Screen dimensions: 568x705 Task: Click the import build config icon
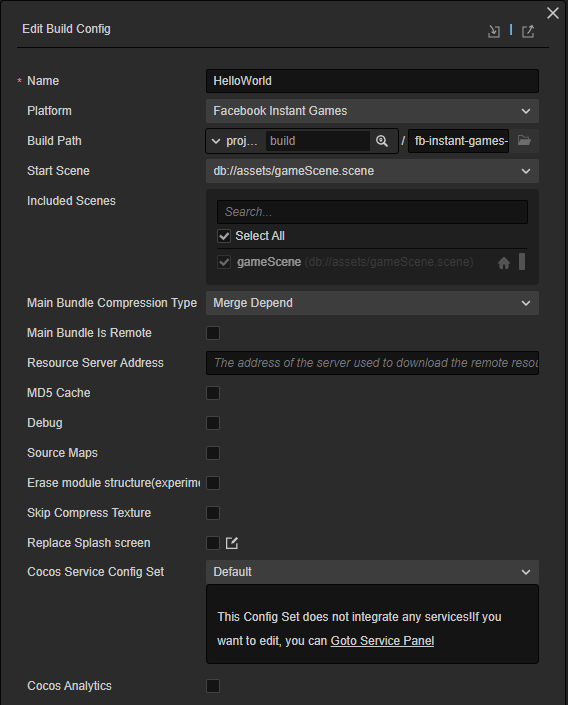(x=494, y=31)
